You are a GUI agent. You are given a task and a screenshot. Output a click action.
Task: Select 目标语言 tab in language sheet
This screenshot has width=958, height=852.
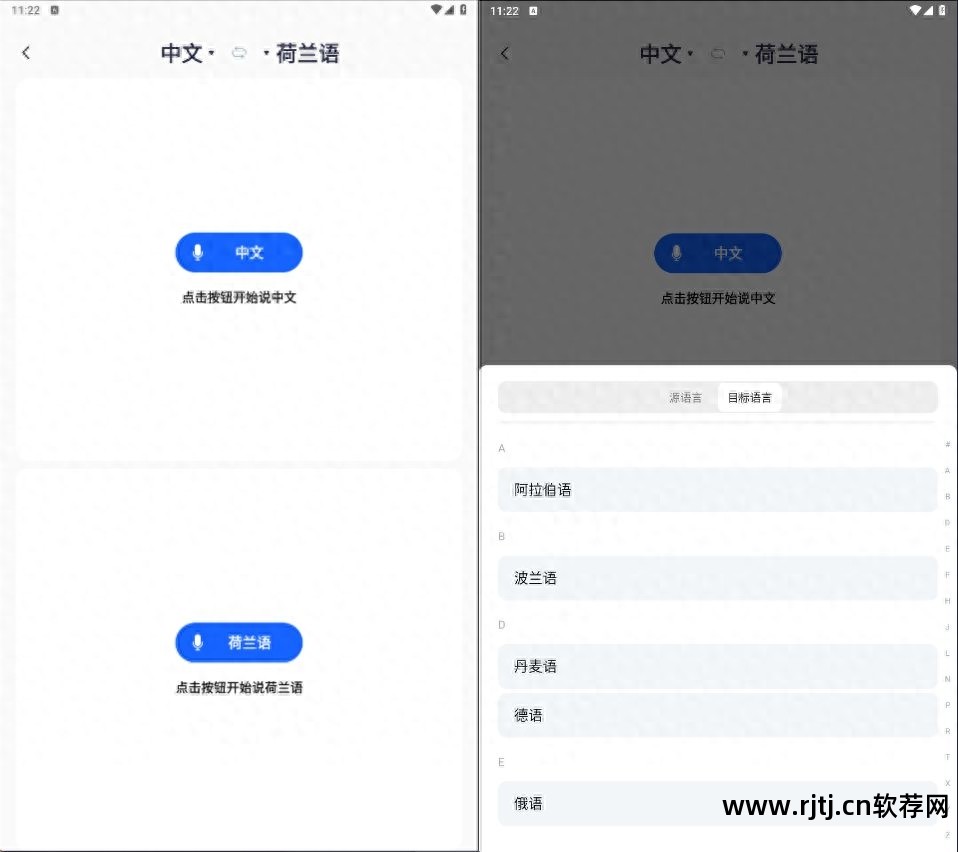[x=750, y=398]
